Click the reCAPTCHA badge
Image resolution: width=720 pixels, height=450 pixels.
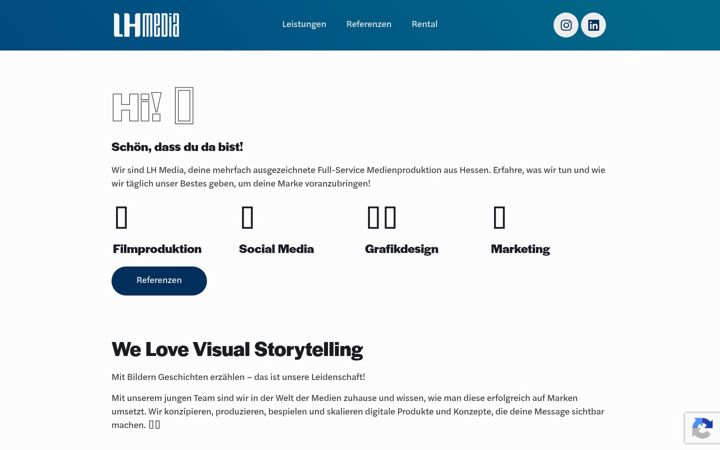pyautogui.click(x=702, y=428)
